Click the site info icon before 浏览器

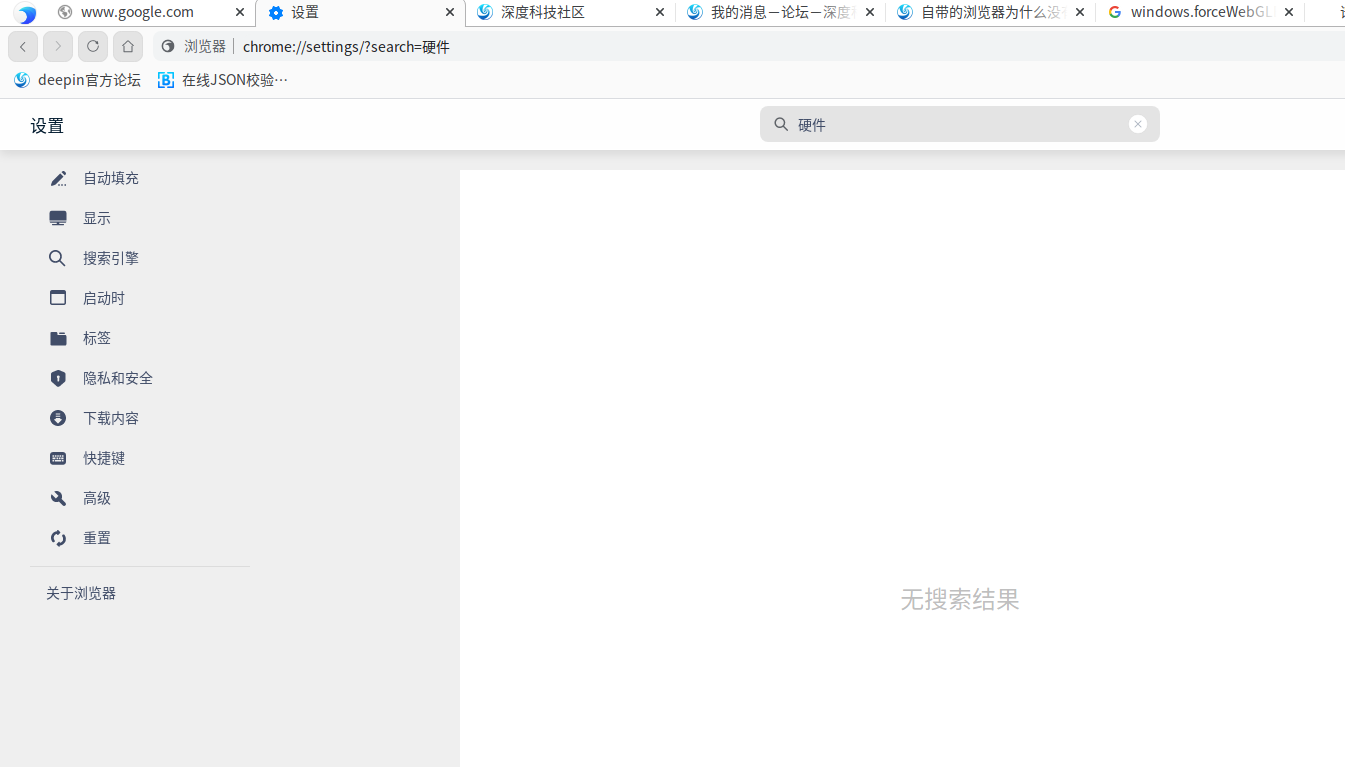click(x=167, y=46)
